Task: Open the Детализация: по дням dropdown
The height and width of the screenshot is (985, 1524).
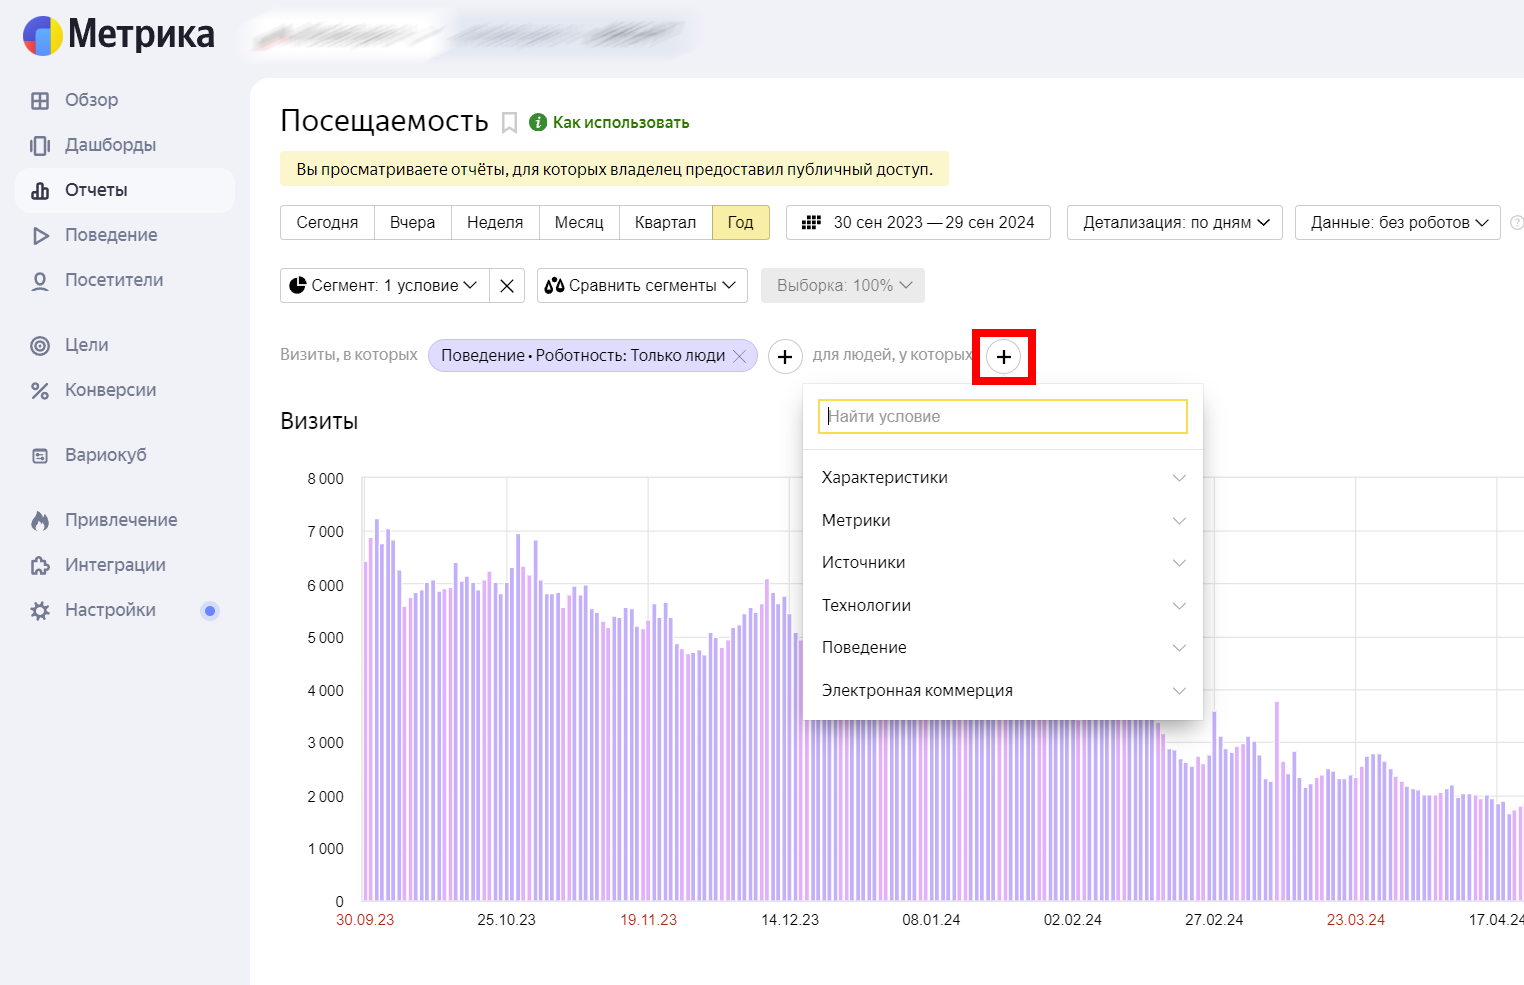Action: [1174, 223]
